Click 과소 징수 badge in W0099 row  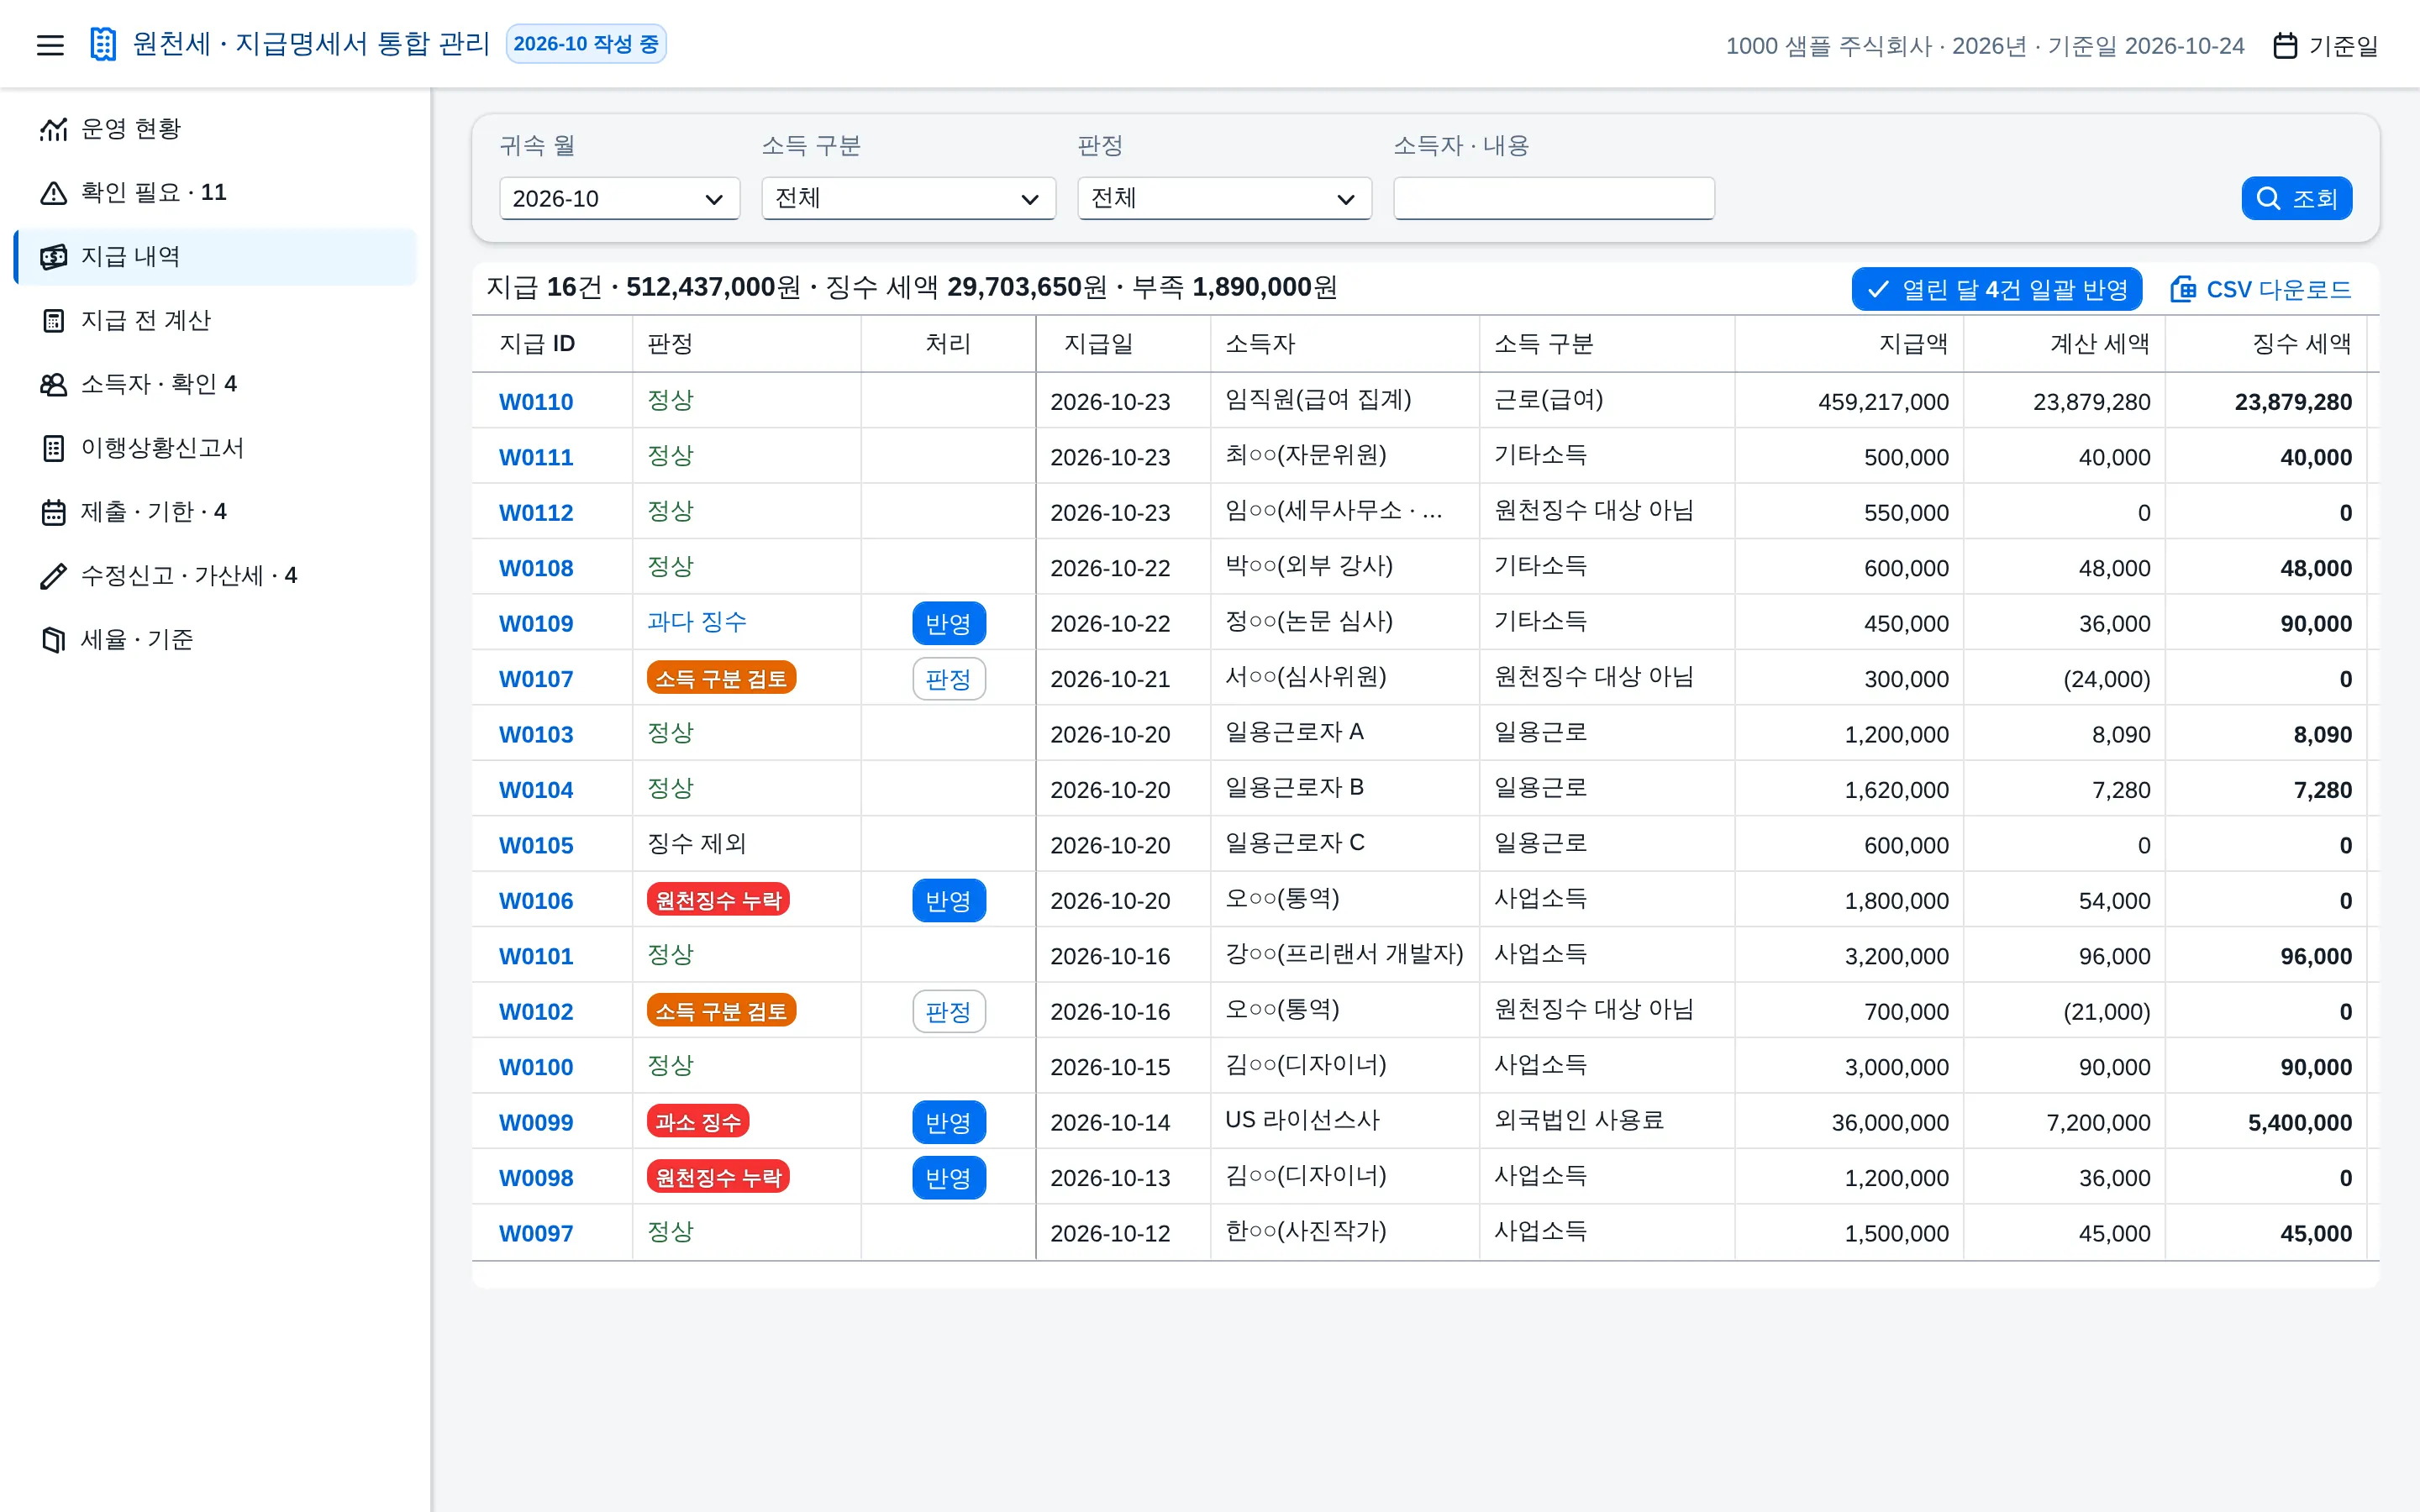pyautogui.click(x=698, y=1122)
